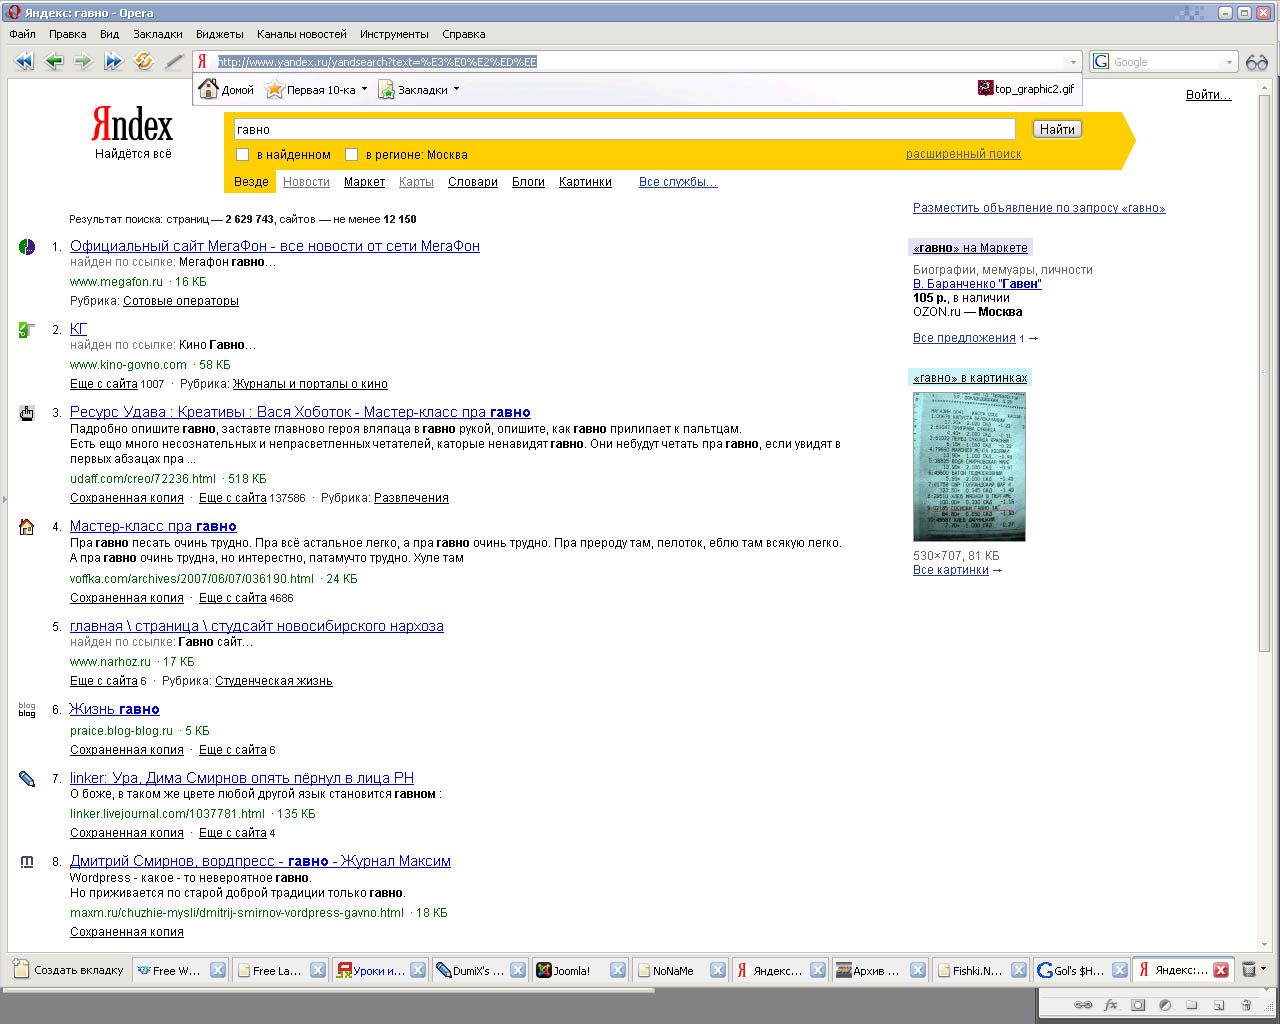Image resolution: width=1280 pixels, height=1024 pixels.
Task: Open the Инструменты menu
Action: [394, 34]
